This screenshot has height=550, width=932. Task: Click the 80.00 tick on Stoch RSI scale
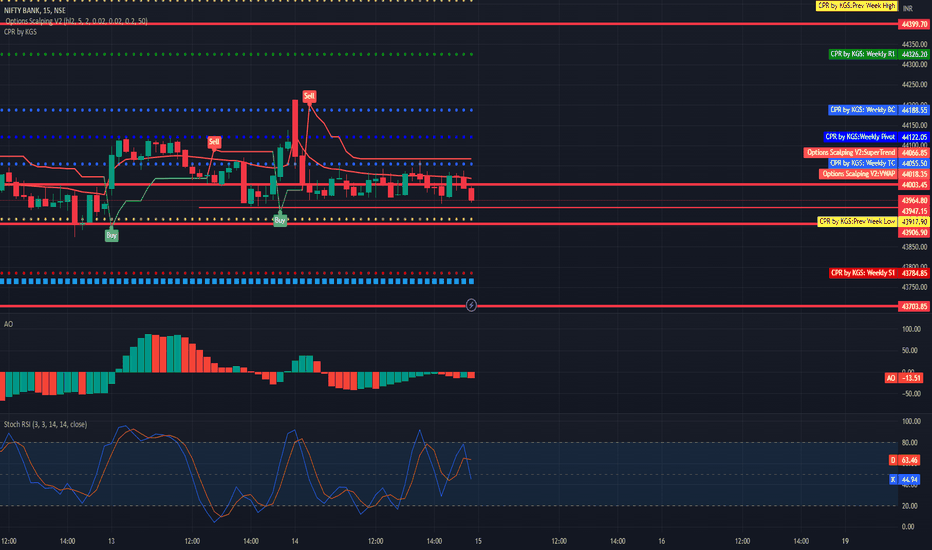pyautogui.click(x=909, y=442)
